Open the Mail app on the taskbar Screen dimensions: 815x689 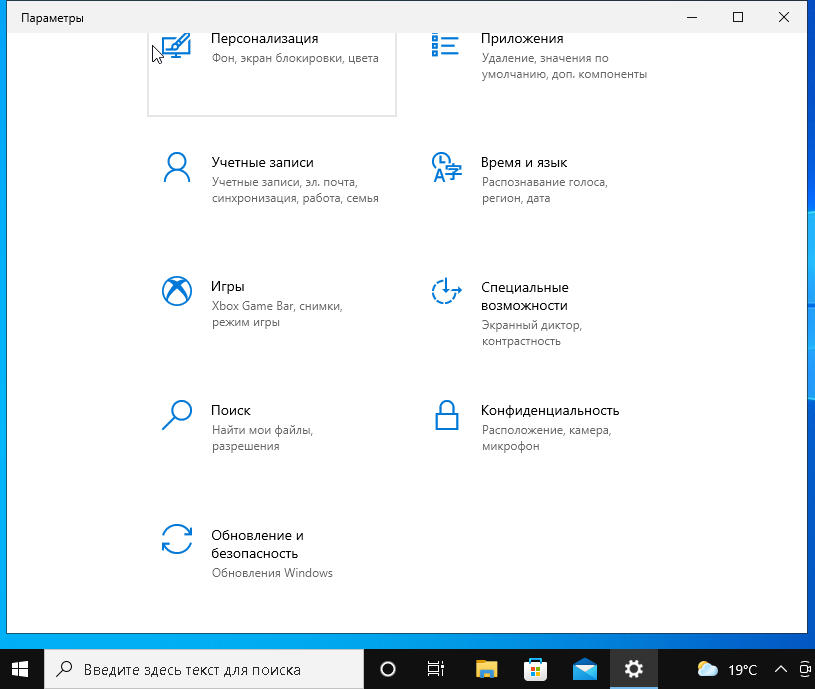585,669
